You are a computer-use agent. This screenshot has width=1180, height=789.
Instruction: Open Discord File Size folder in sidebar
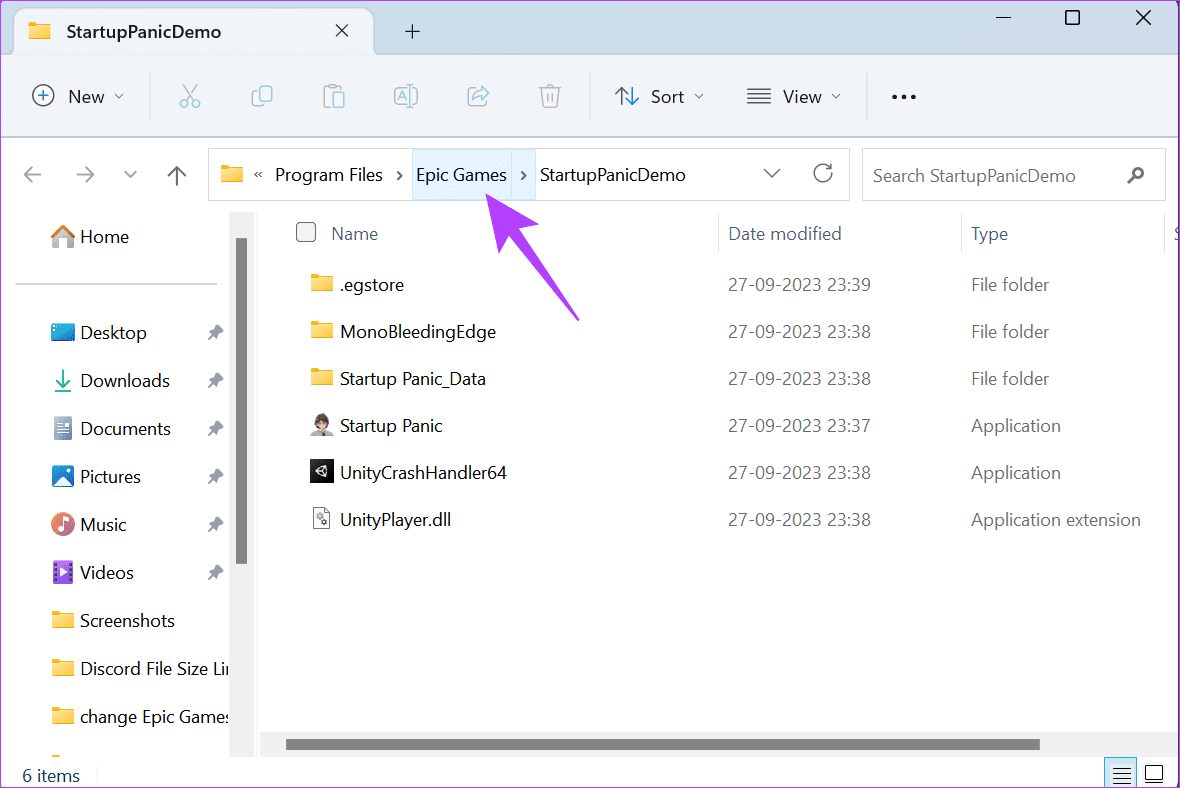(x=139, y=669)
